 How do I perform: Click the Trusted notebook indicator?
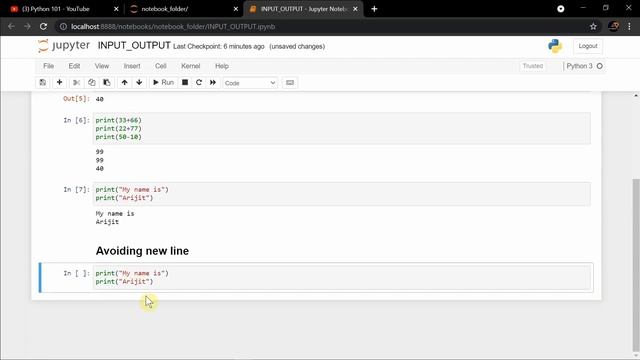533,66
